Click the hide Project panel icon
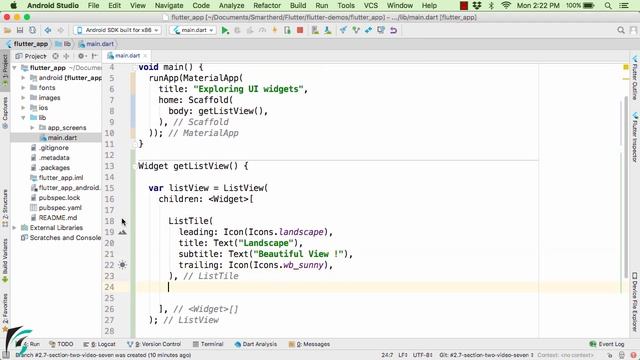640x360 pixels. [x=94, y=56]
